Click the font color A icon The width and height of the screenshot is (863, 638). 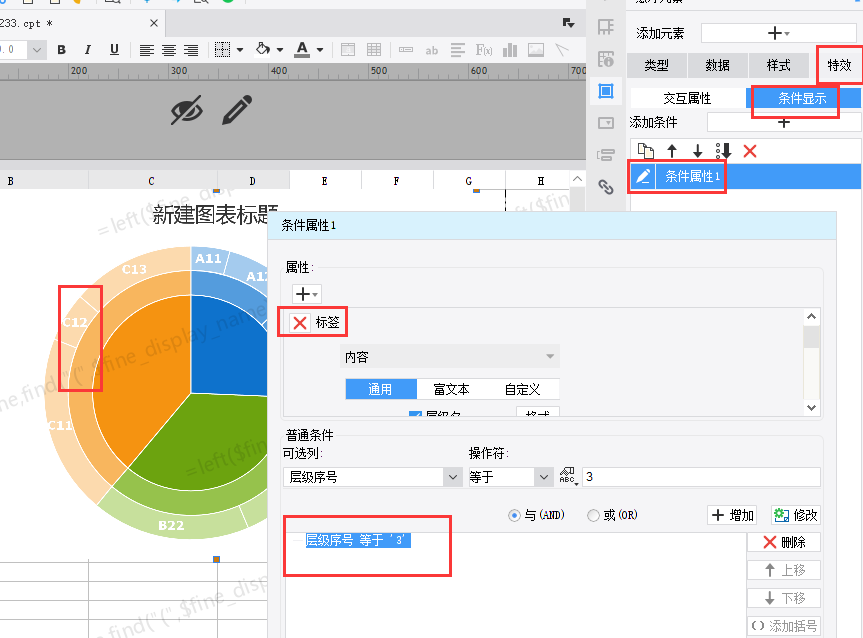302,50
